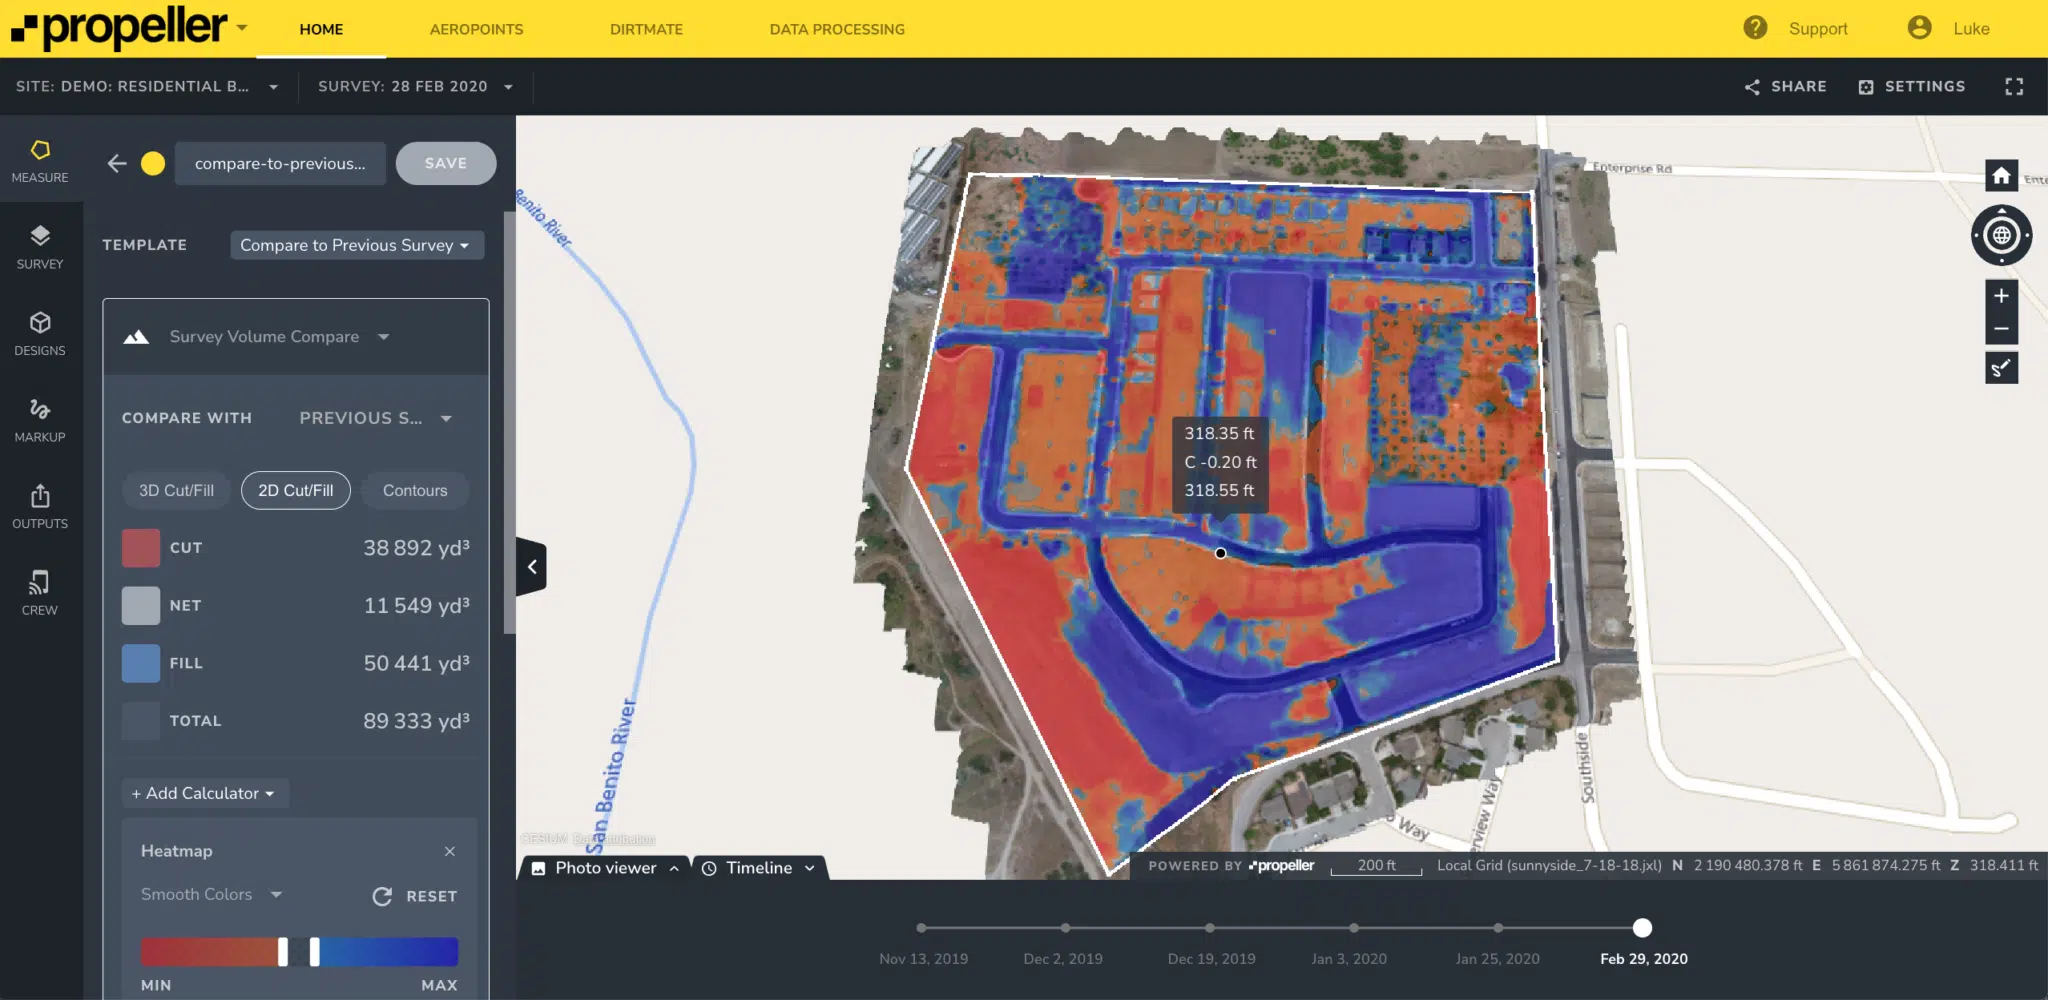Screen dimensions: 2048x1000
Task: Open the Crew panel
Action: coord(40,593)
